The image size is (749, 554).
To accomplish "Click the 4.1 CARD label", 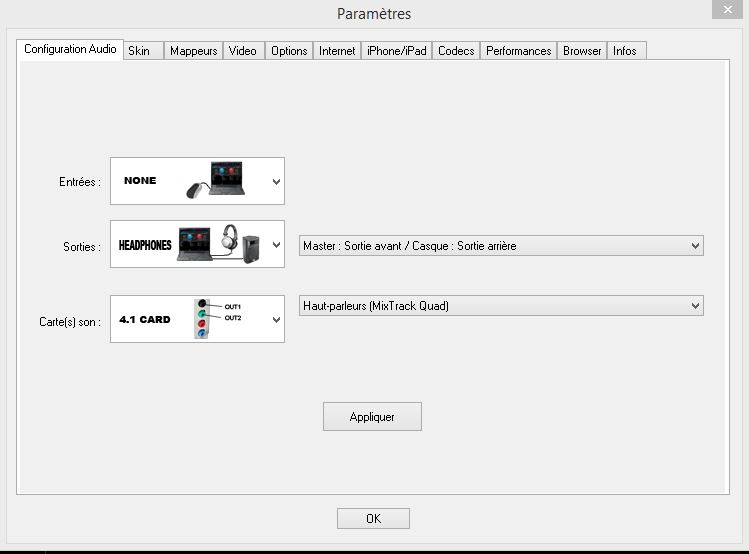I will pyautogui.click(x=145, y=320).
